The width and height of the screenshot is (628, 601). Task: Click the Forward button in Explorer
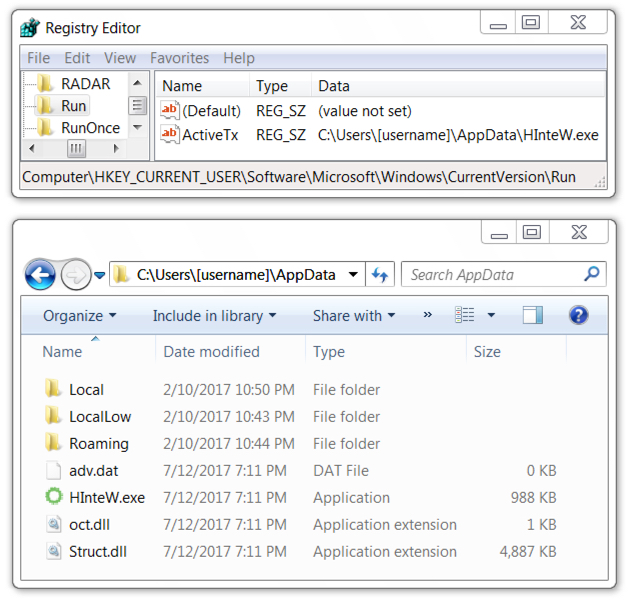tap(76, 275)
